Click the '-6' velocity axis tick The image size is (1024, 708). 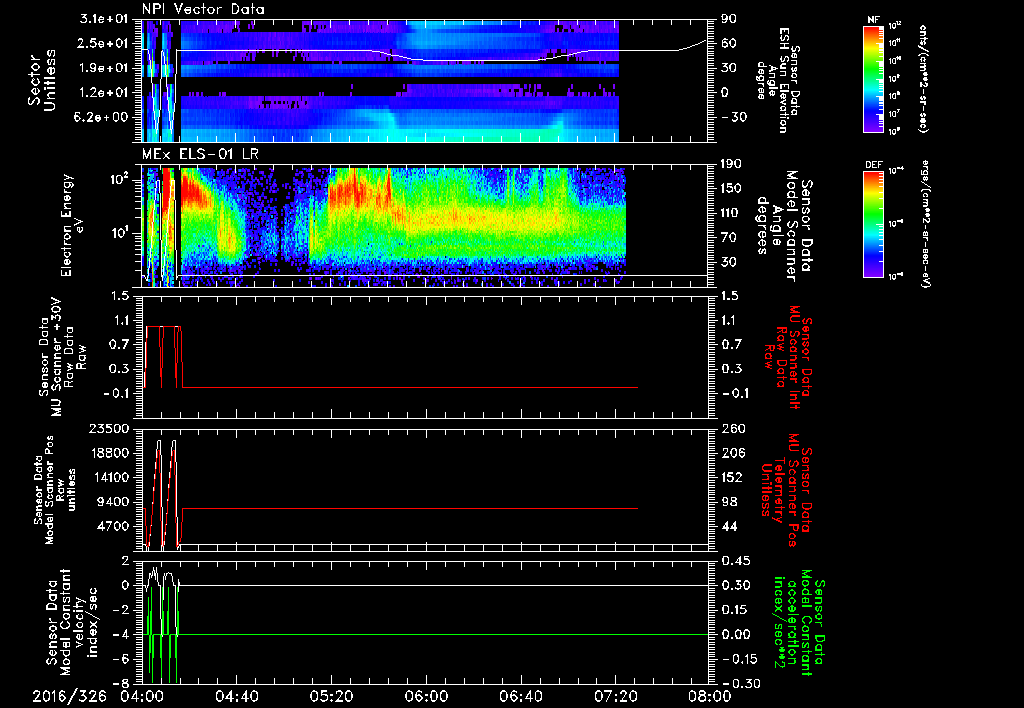(x=121, y=659)
